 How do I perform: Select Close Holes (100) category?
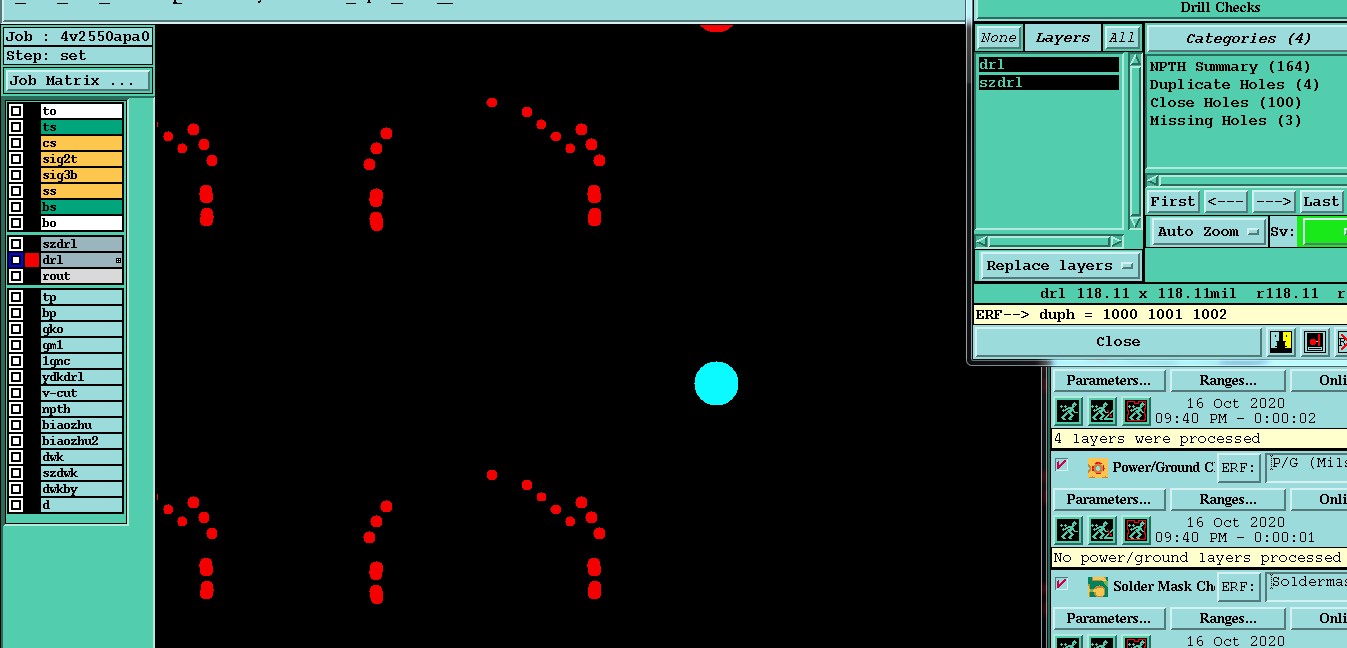click(1225, 103)
